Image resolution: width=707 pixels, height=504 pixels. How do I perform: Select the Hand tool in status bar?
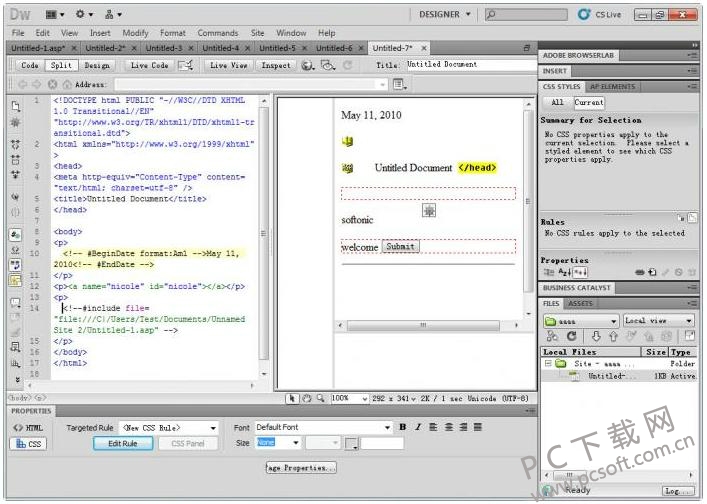[x=307, y=398]
